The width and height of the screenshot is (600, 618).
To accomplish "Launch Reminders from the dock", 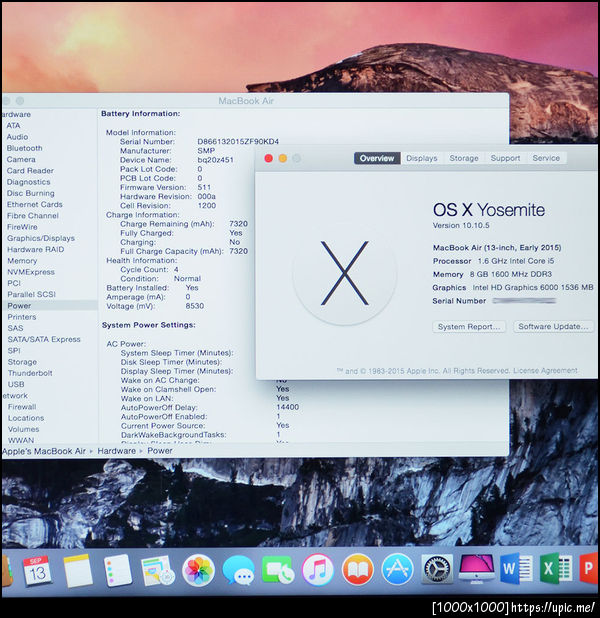I will pos(117,571).
